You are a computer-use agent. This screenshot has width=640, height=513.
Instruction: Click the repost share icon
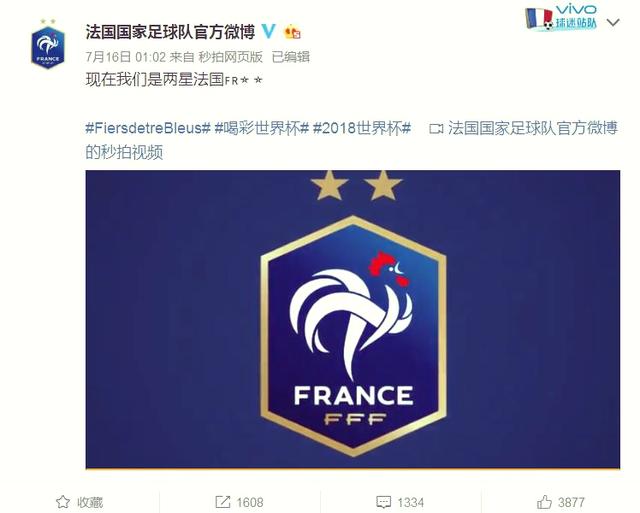222,502
